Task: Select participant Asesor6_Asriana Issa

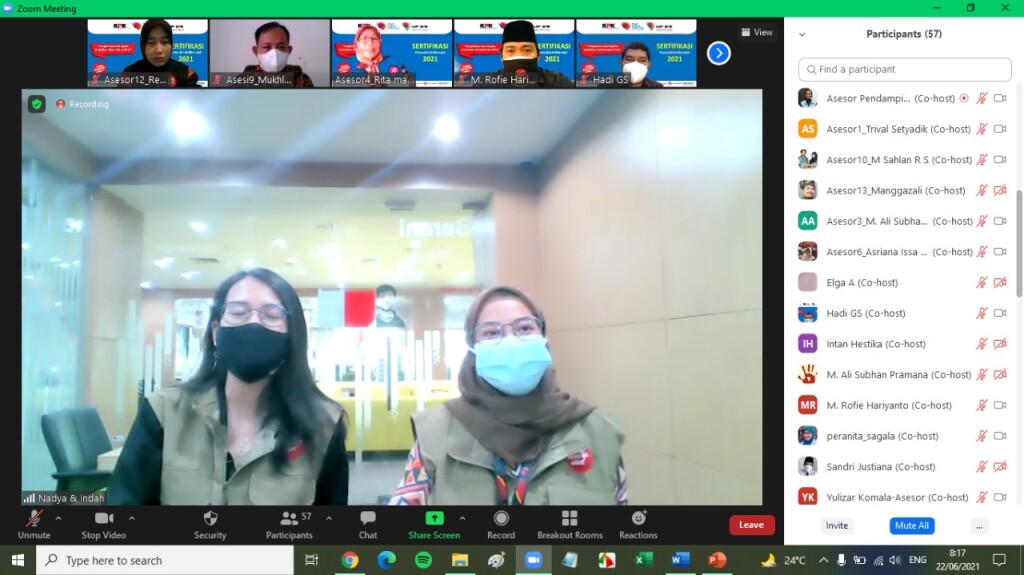Action: pyautogui.click(x=904, y=252)
